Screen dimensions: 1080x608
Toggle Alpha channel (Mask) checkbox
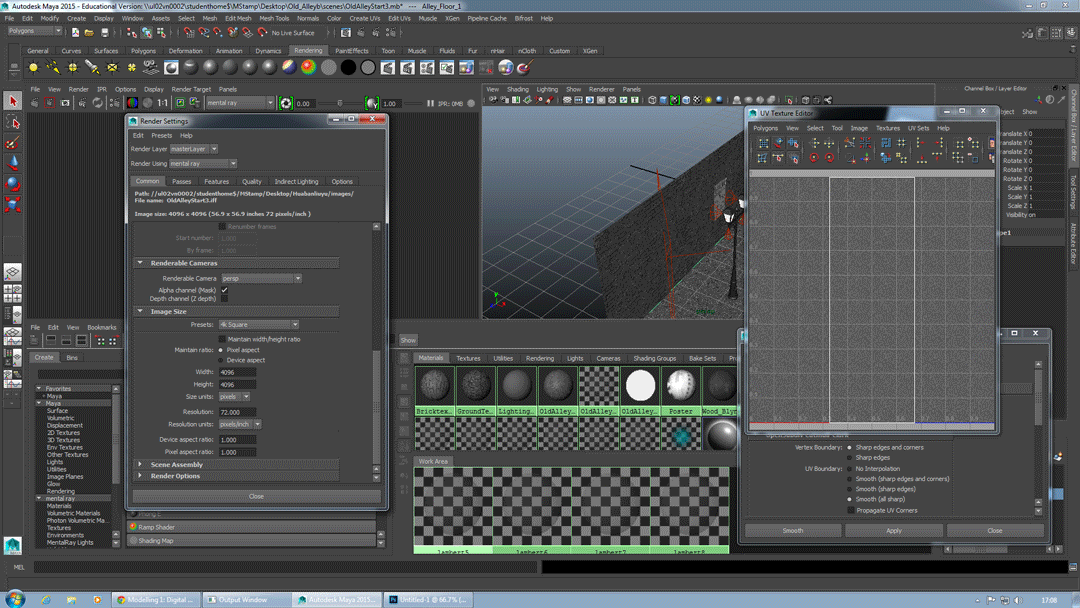coord(225,290)
